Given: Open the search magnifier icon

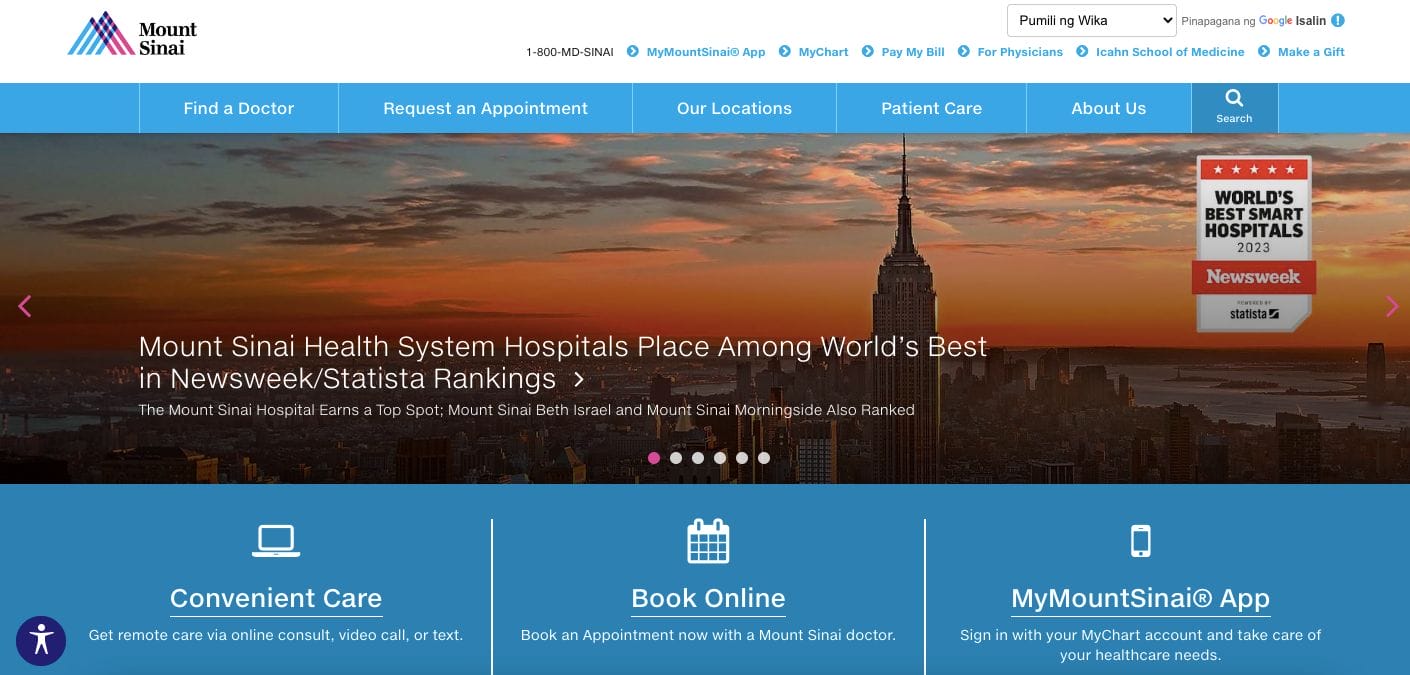Looking at the screenshot, I should pos(1234,98).
